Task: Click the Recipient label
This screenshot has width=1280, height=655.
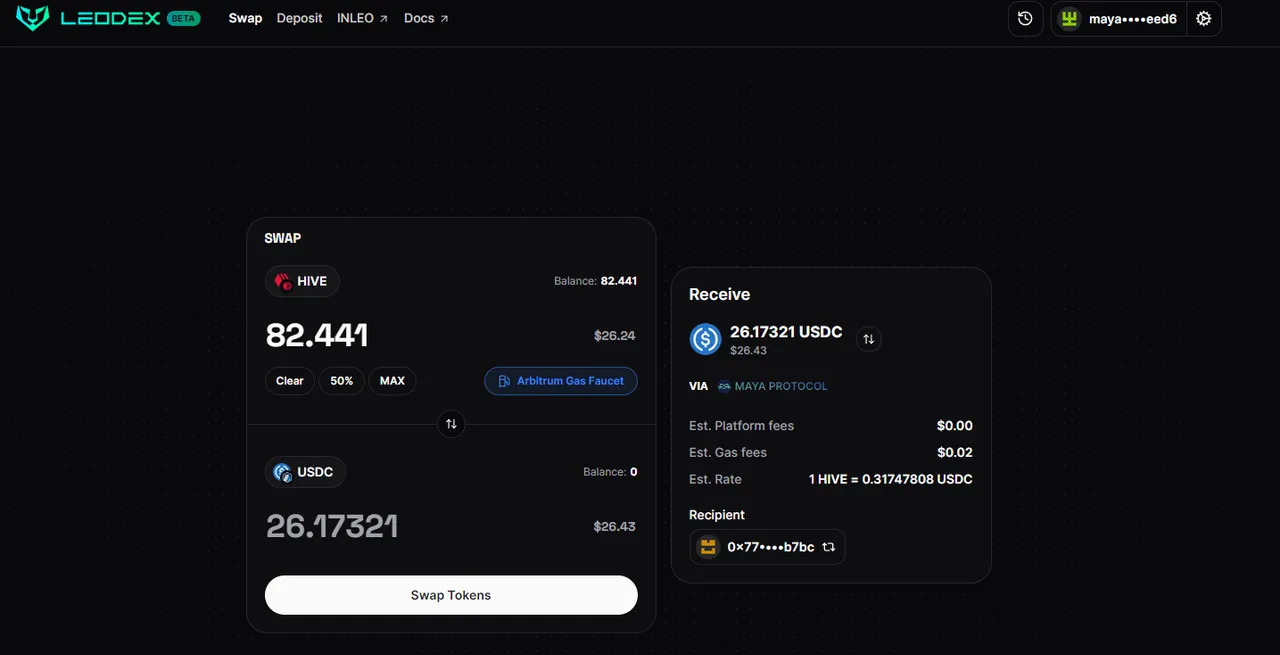Action: (717, 515)
